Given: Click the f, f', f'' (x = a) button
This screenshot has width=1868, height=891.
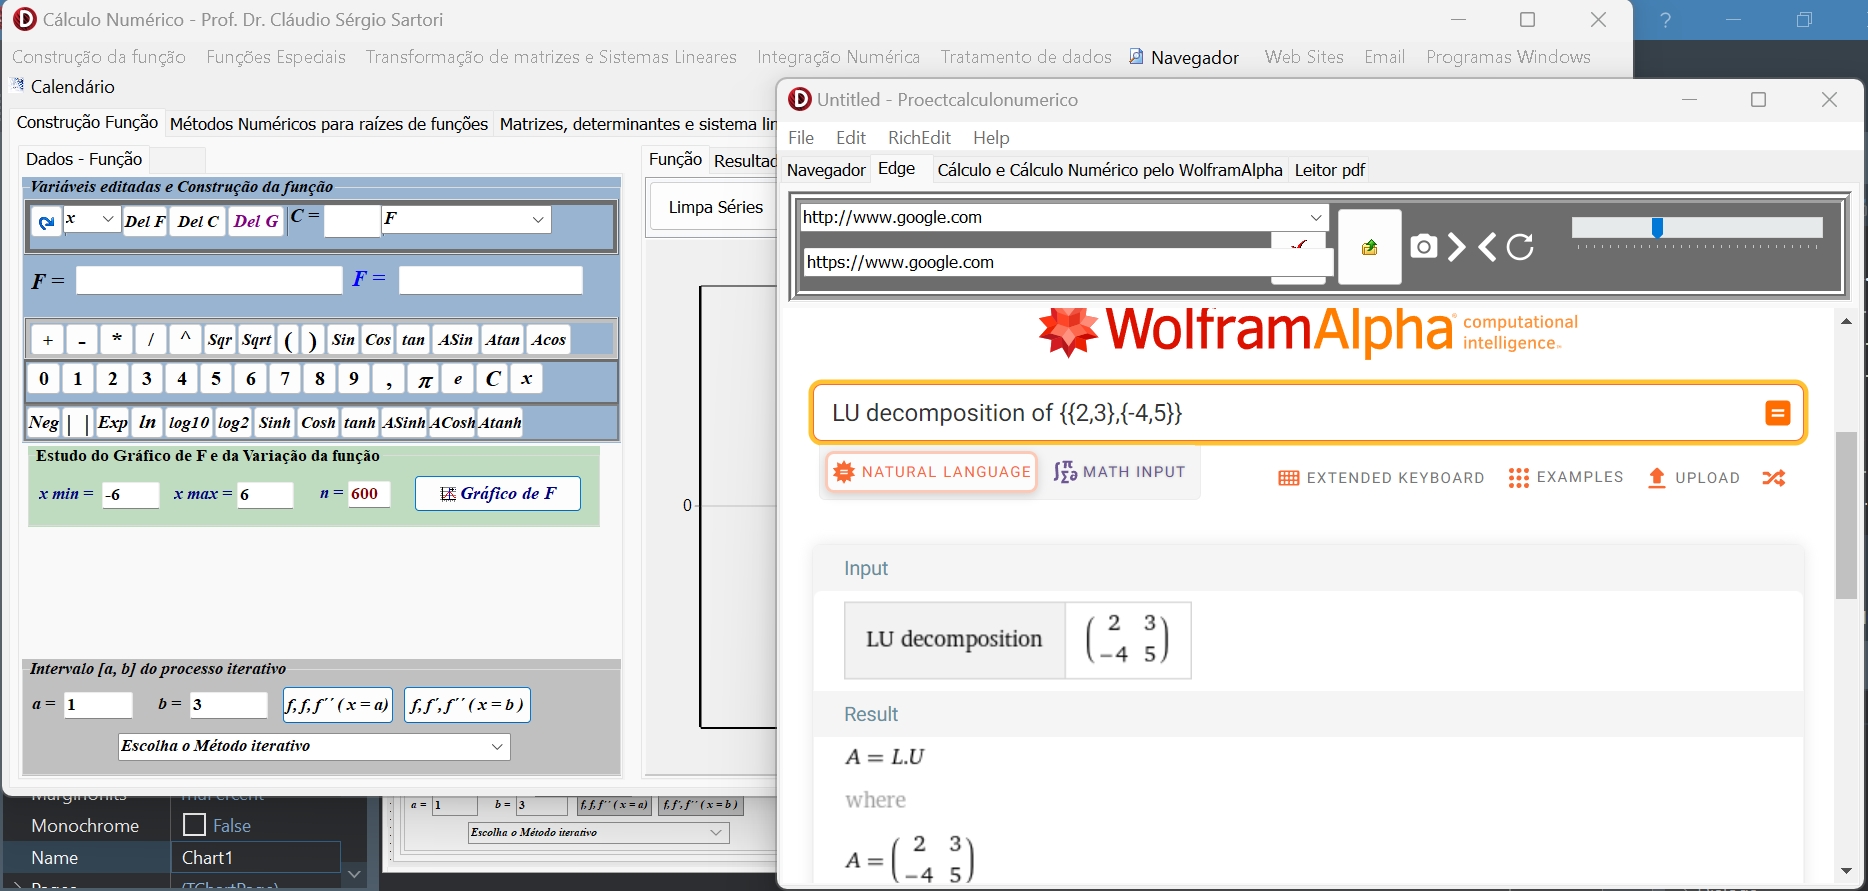Looking at the screenshot, I should [338, 705].
